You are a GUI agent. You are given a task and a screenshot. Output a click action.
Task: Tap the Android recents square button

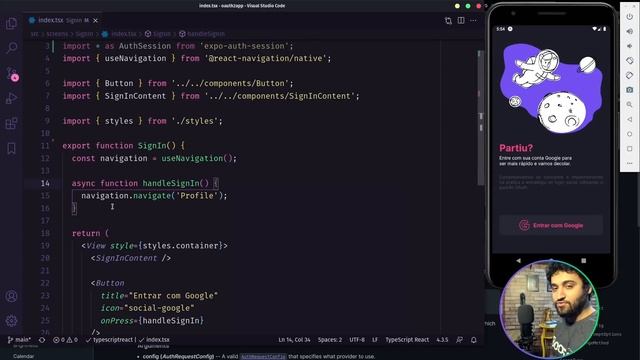pyautogui.click(x=584, y=260)
